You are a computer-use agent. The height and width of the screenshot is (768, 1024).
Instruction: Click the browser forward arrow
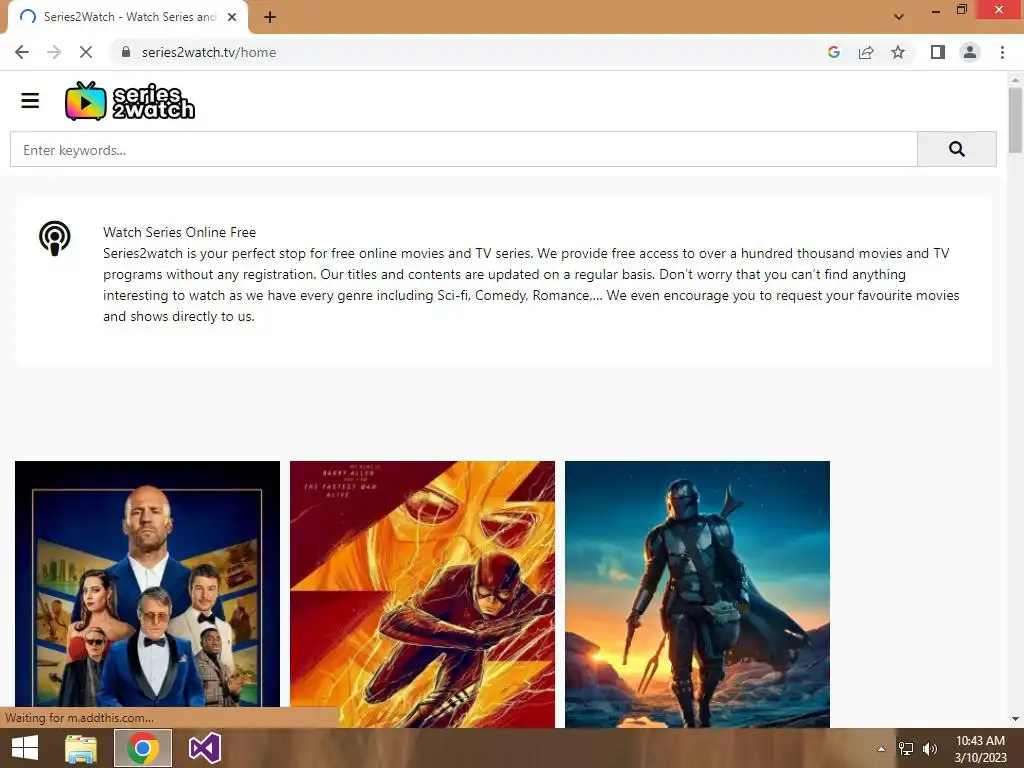(54, 52)
